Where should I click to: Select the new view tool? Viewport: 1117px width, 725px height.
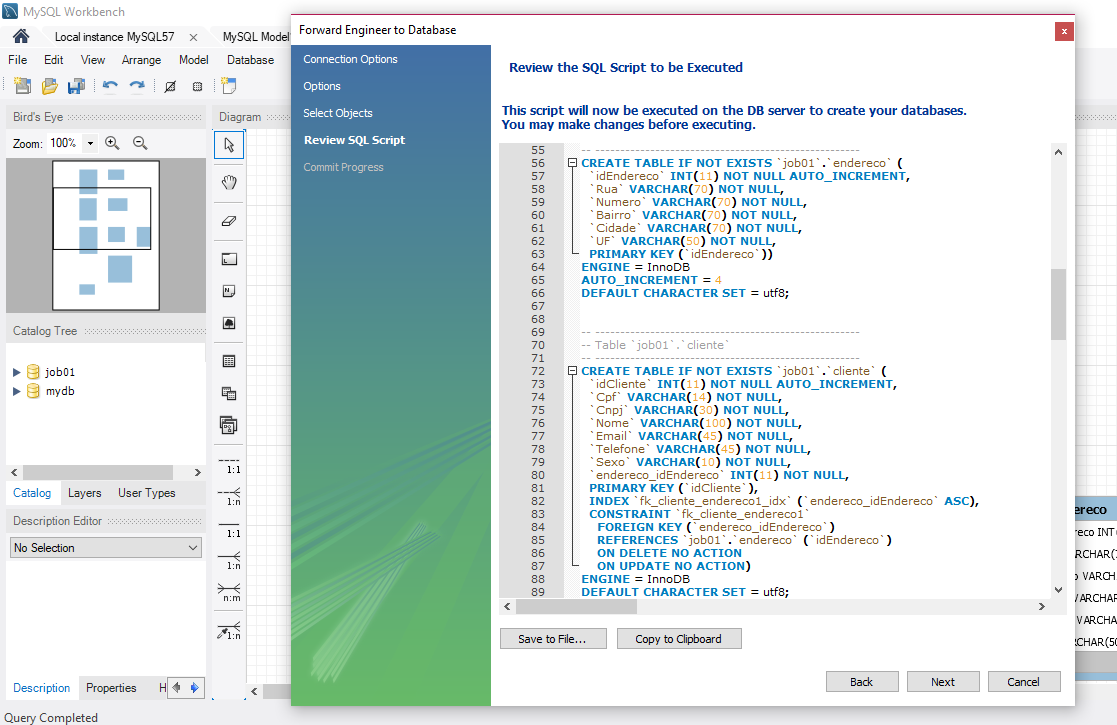pos(229,393)
